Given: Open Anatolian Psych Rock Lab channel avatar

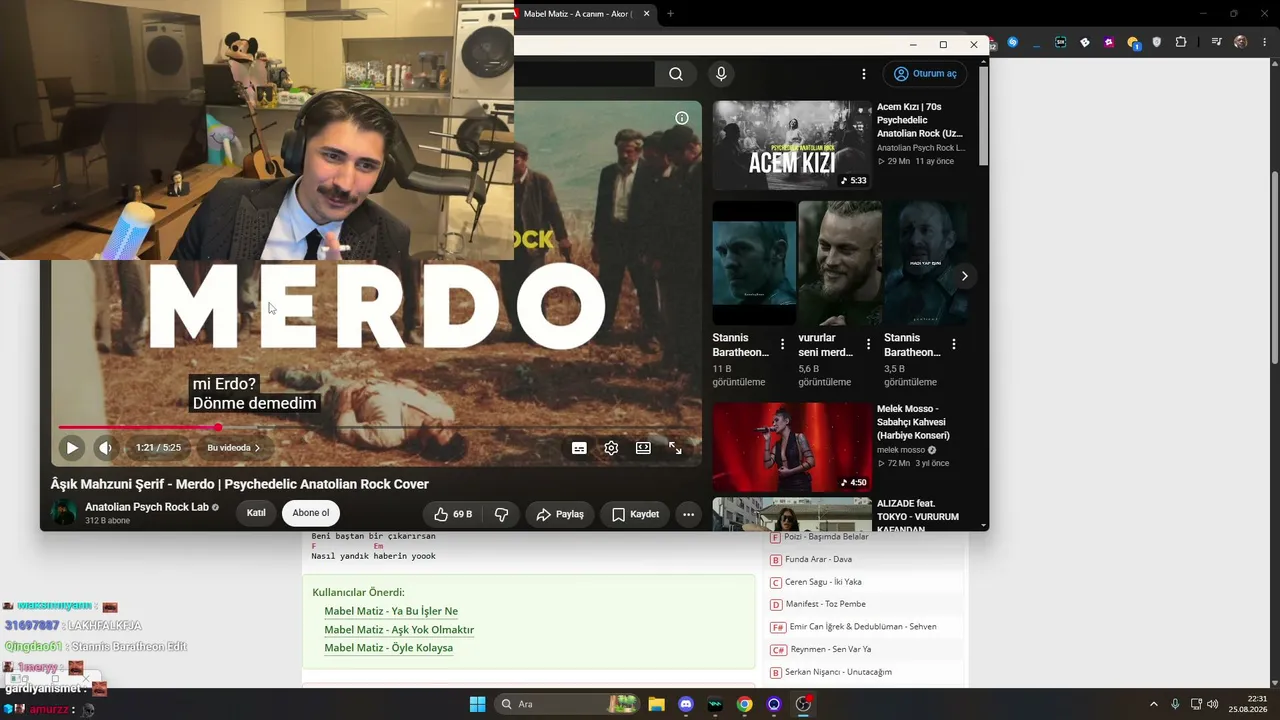Looking at the screenshot, I should [x=64, y=513].
